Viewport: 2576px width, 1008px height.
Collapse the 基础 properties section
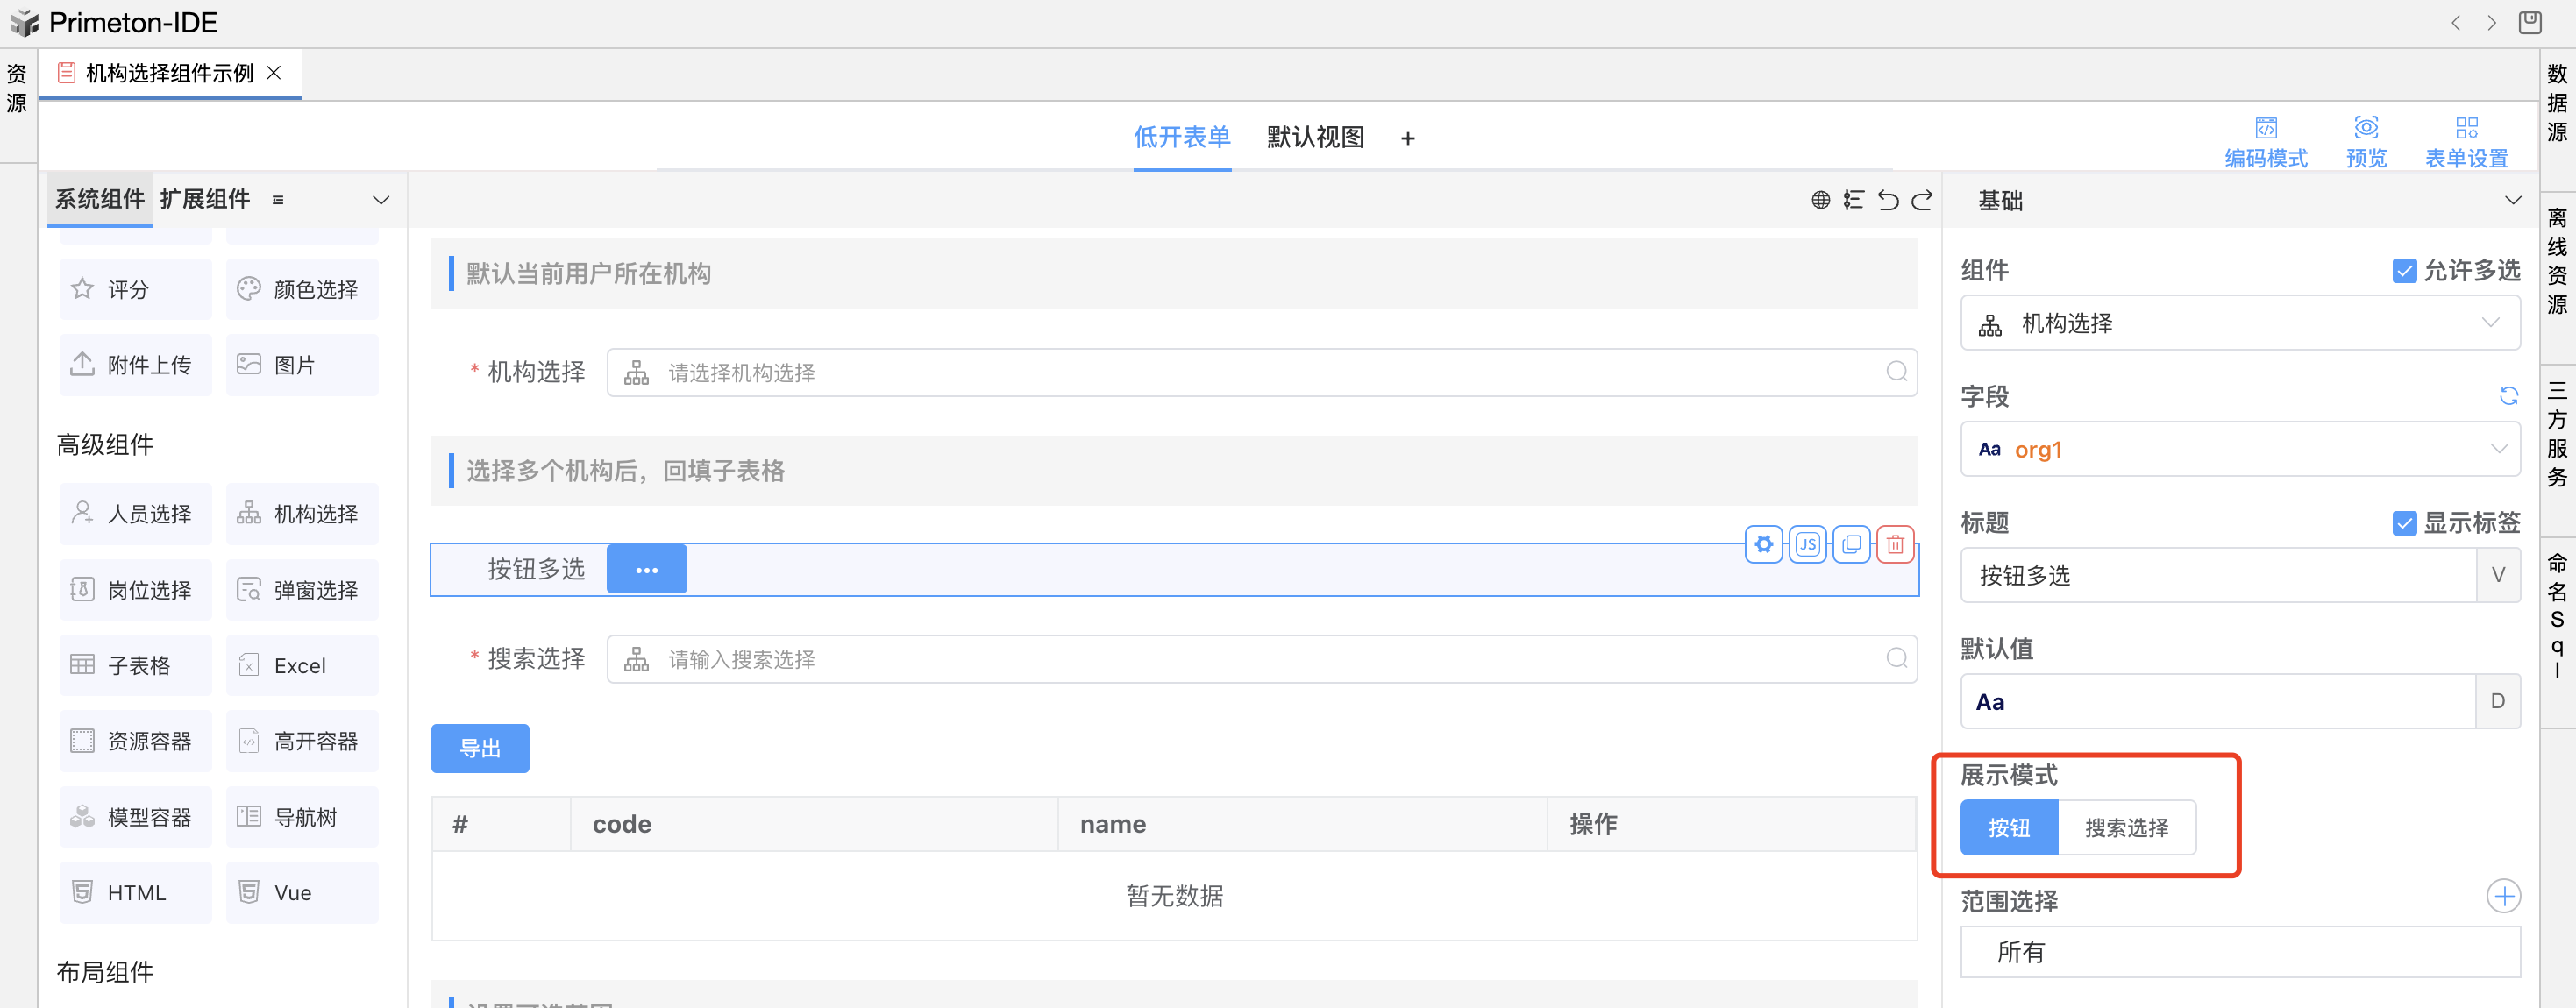click(x=2512, y=200)
